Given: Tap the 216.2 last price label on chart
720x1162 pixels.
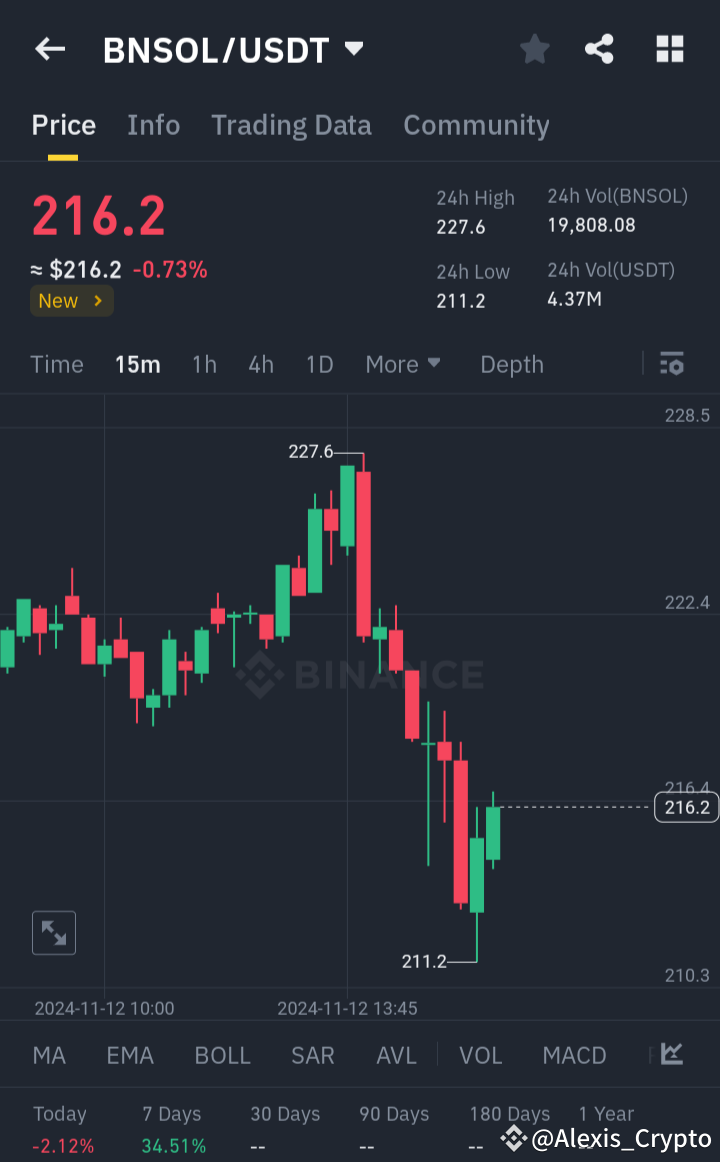Looking at the screenshot, I should pos(685,807).
